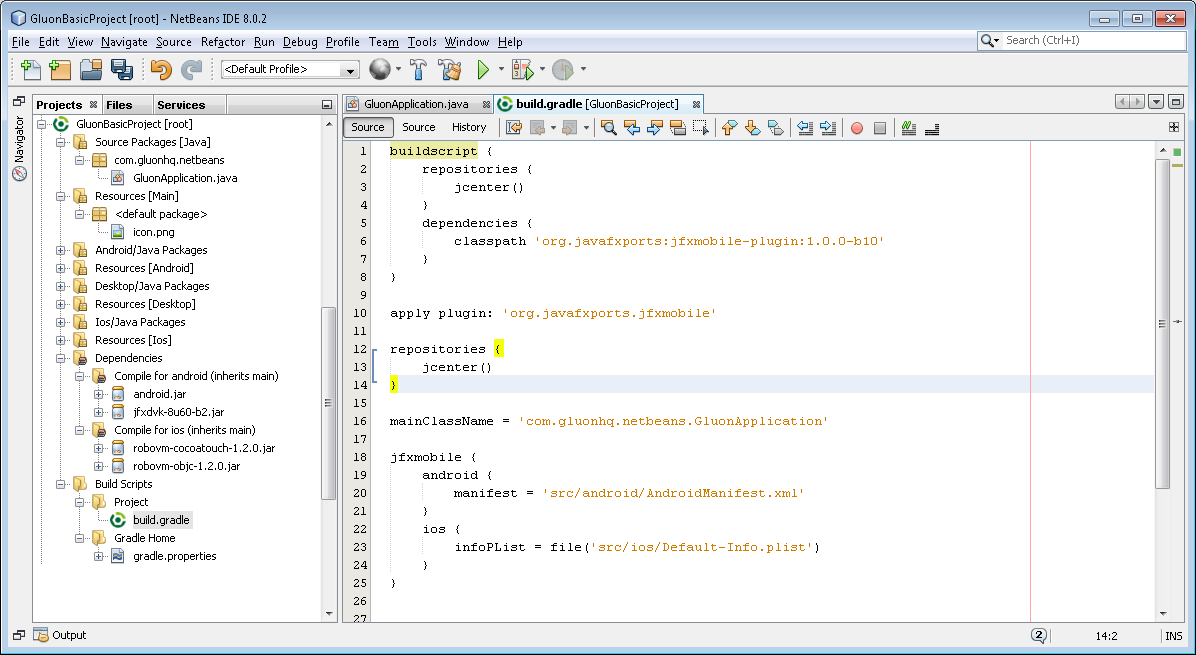The width and height of the screenshot is (1196, 655).
Task: Go to previous bookmark in the editor
Action: pyautogui.click(x=730, y=127)
